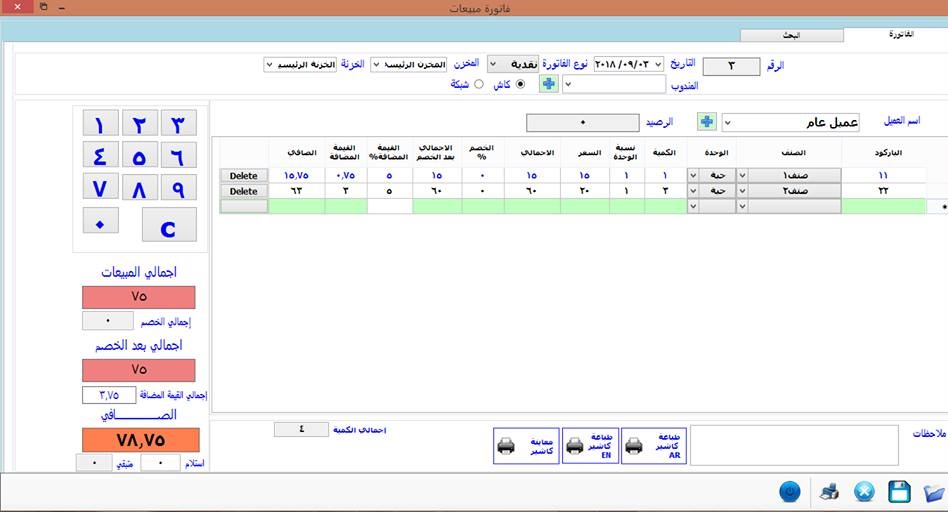The height and width of the screenshot is (512, 948).
Task: Select the شبكة (network) radio button
Action: pos(479,84)
